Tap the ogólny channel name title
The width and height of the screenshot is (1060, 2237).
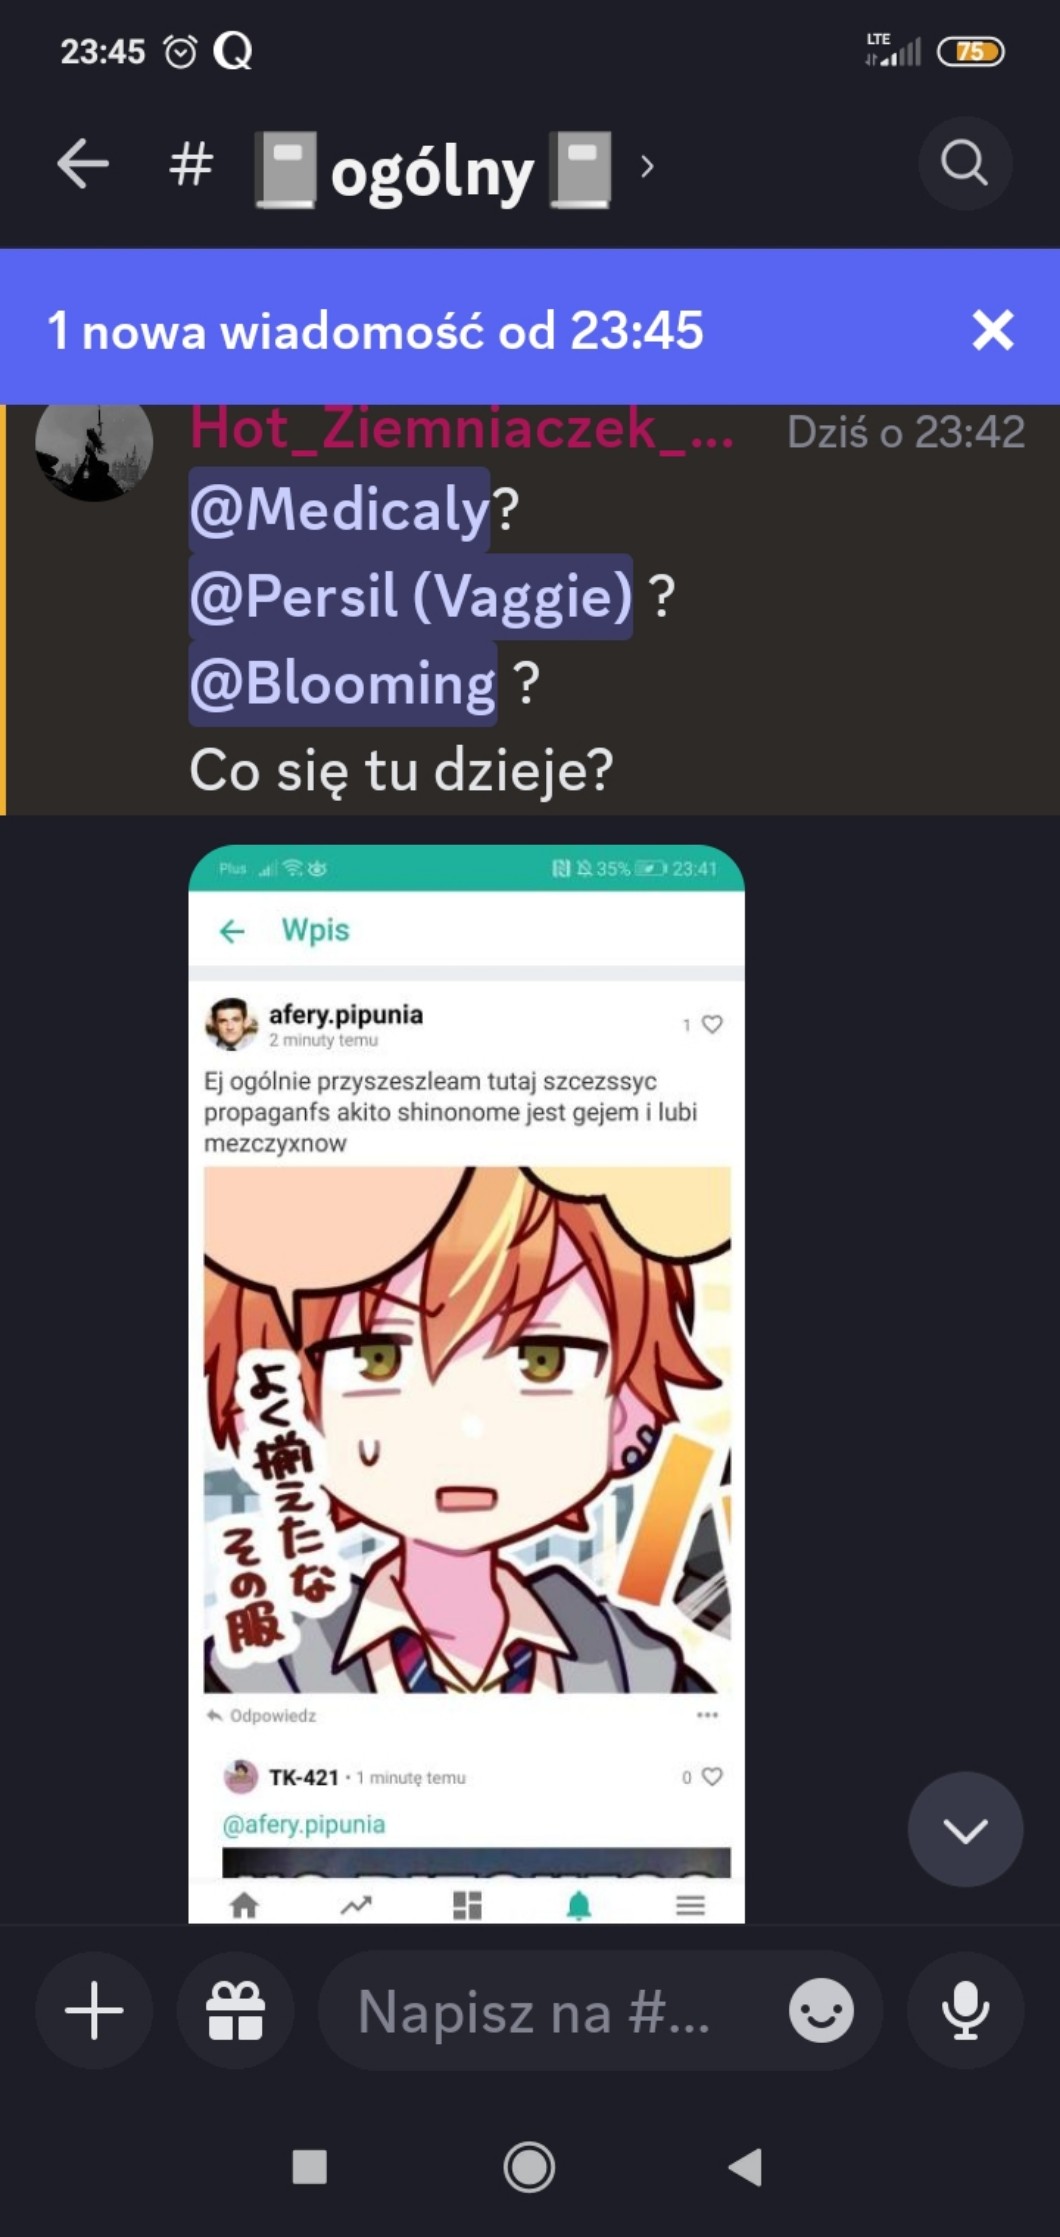[x=432, y=170]
